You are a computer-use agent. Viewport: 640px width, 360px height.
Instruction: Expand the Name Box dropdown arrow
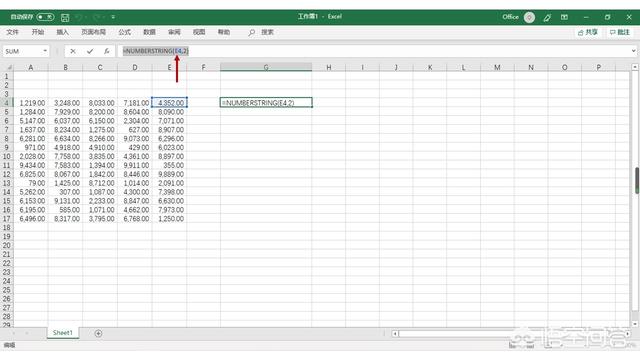(45, 51)
